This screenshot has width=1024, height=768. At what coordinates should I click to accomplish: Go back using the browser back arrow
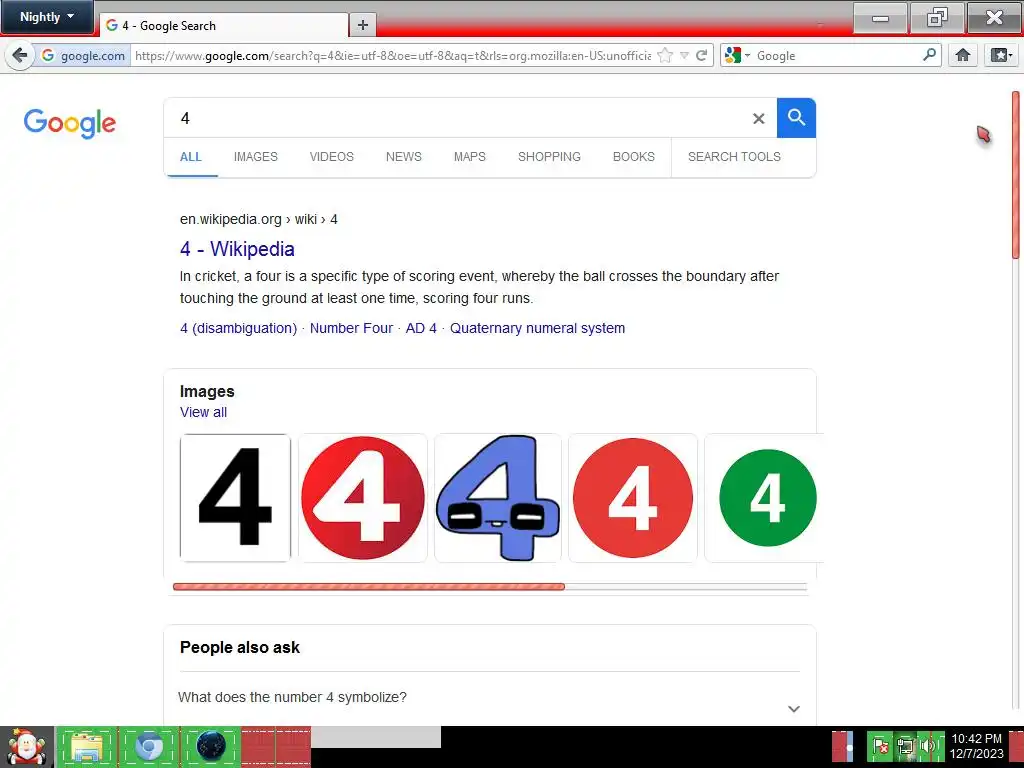pyautogui.click(x=20, y=56)
